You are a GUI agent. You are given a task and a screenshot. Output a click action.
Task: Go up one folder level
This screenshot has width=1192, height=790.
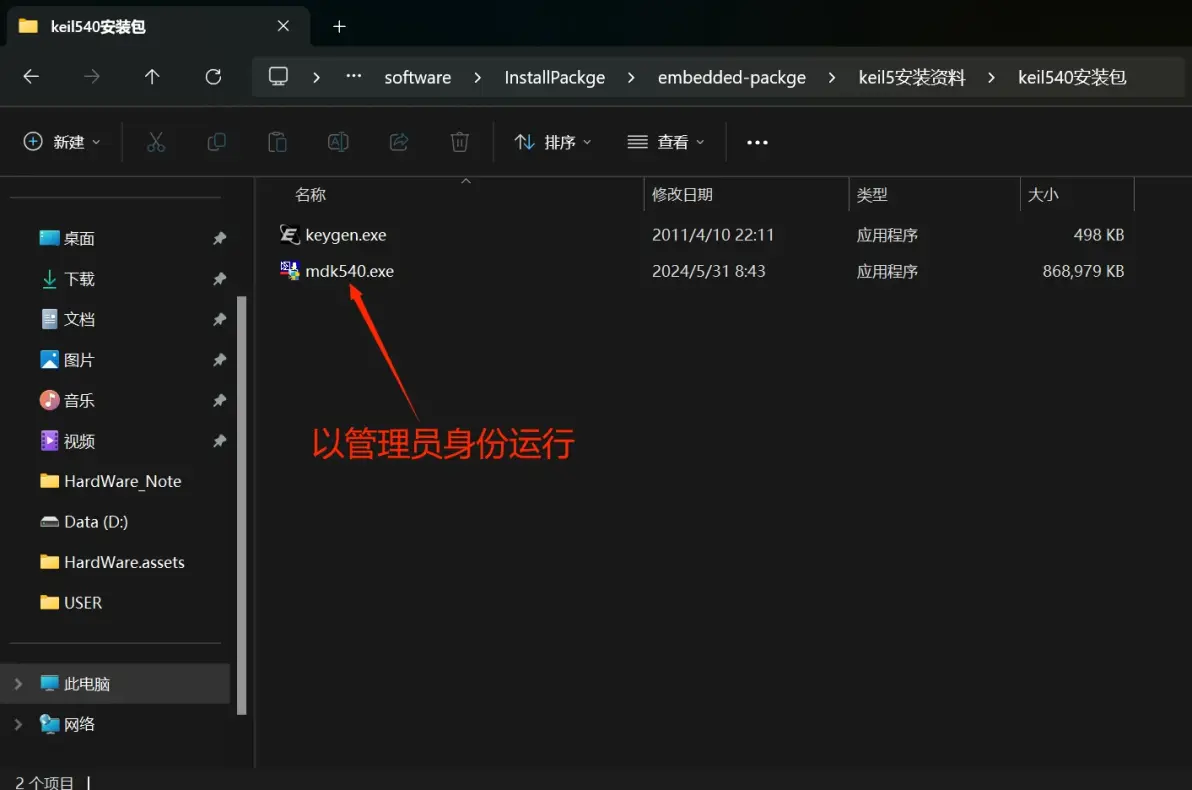152,77
